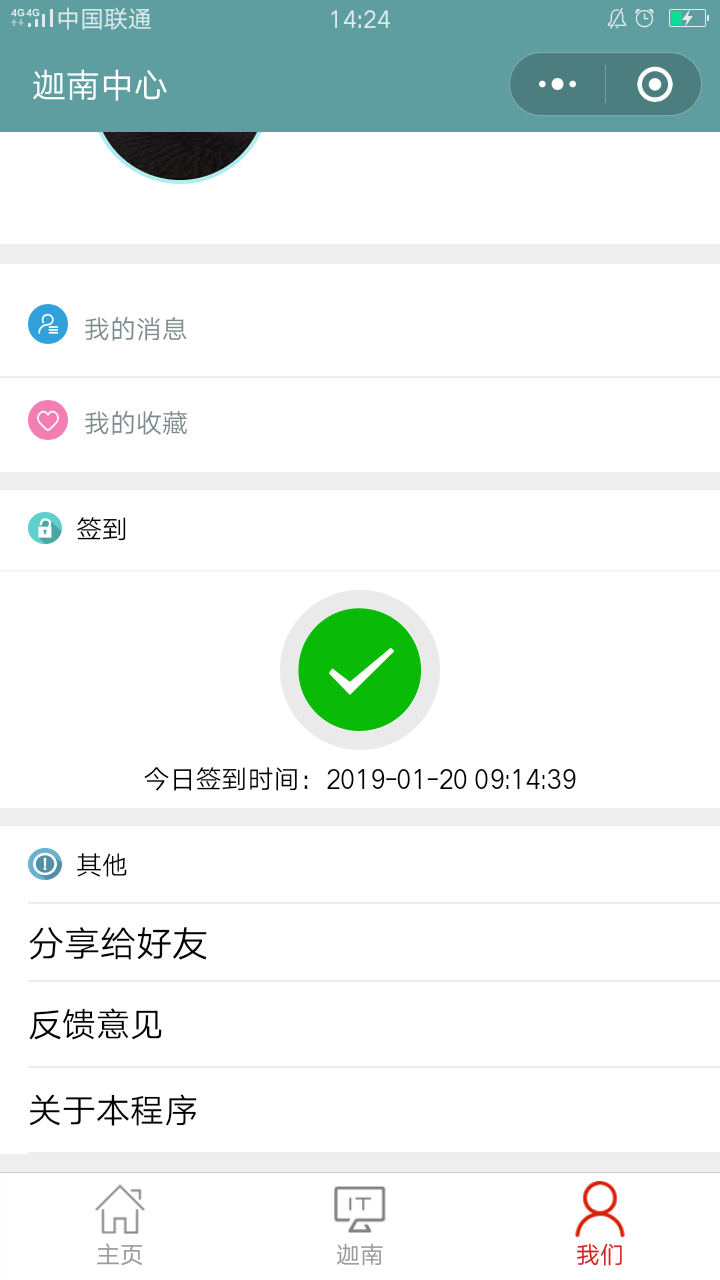Tap the teal lock 签到 icon
The height and width of the screenshot is (1280, 720).
pos(45,528)
